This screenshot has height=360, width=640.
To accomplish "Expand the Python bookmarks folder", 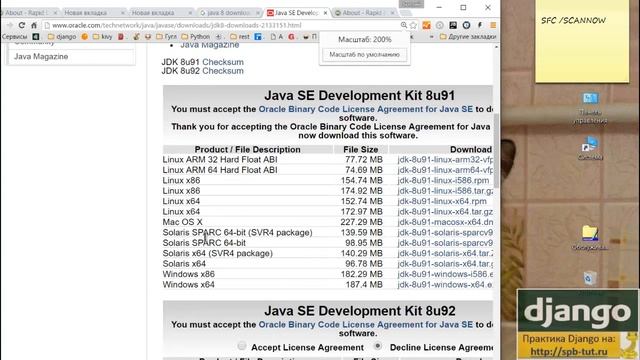I will click(196, 37).
